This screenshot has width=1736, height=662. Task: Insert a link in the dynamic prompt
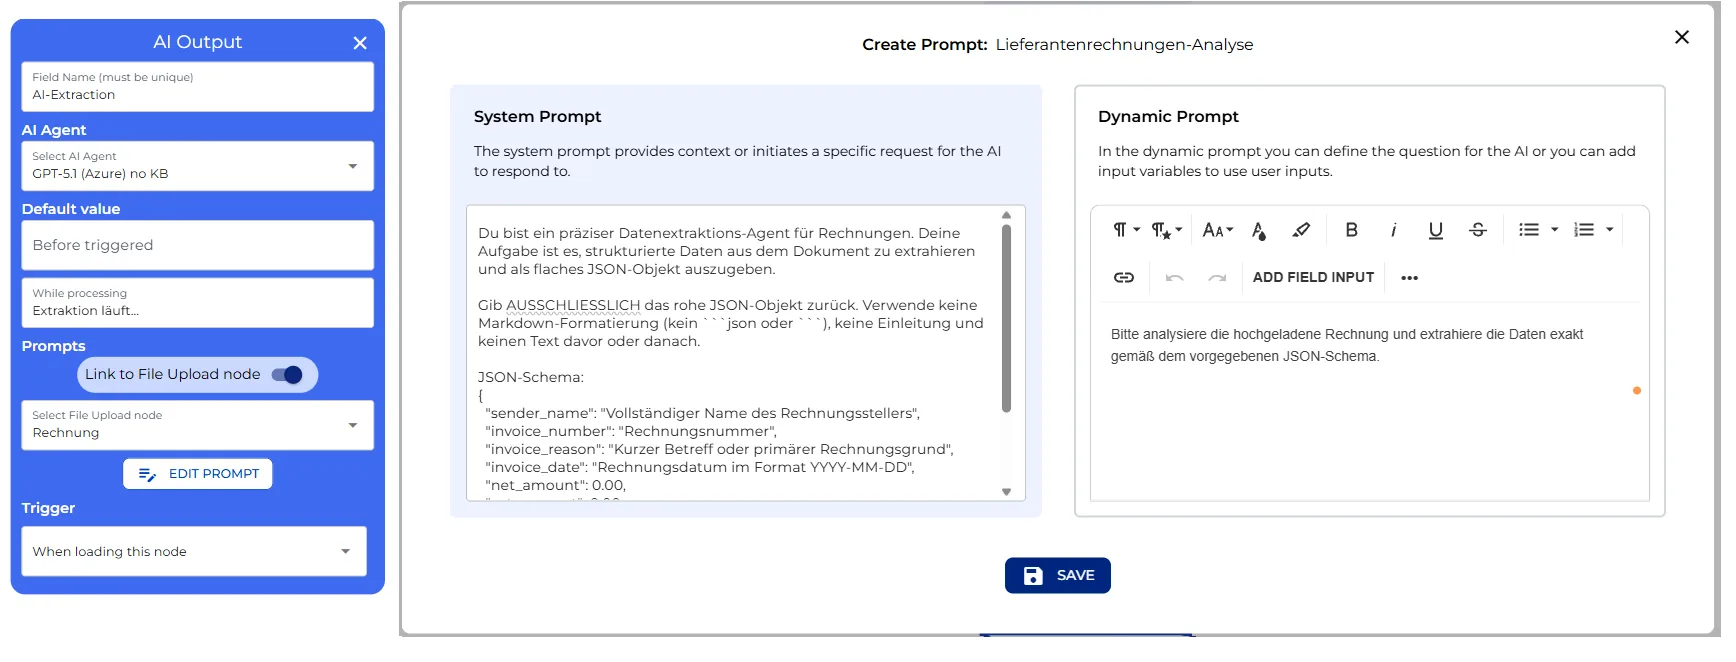pos(1124,277)
